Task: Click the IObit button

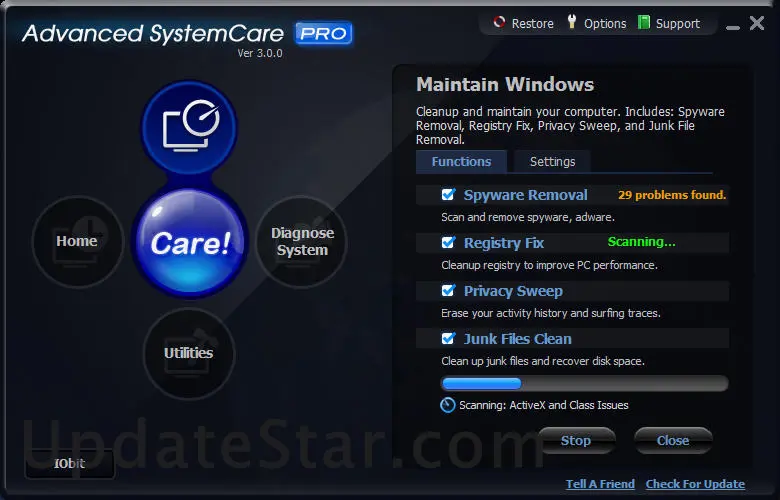Action: tap(70, 464)
